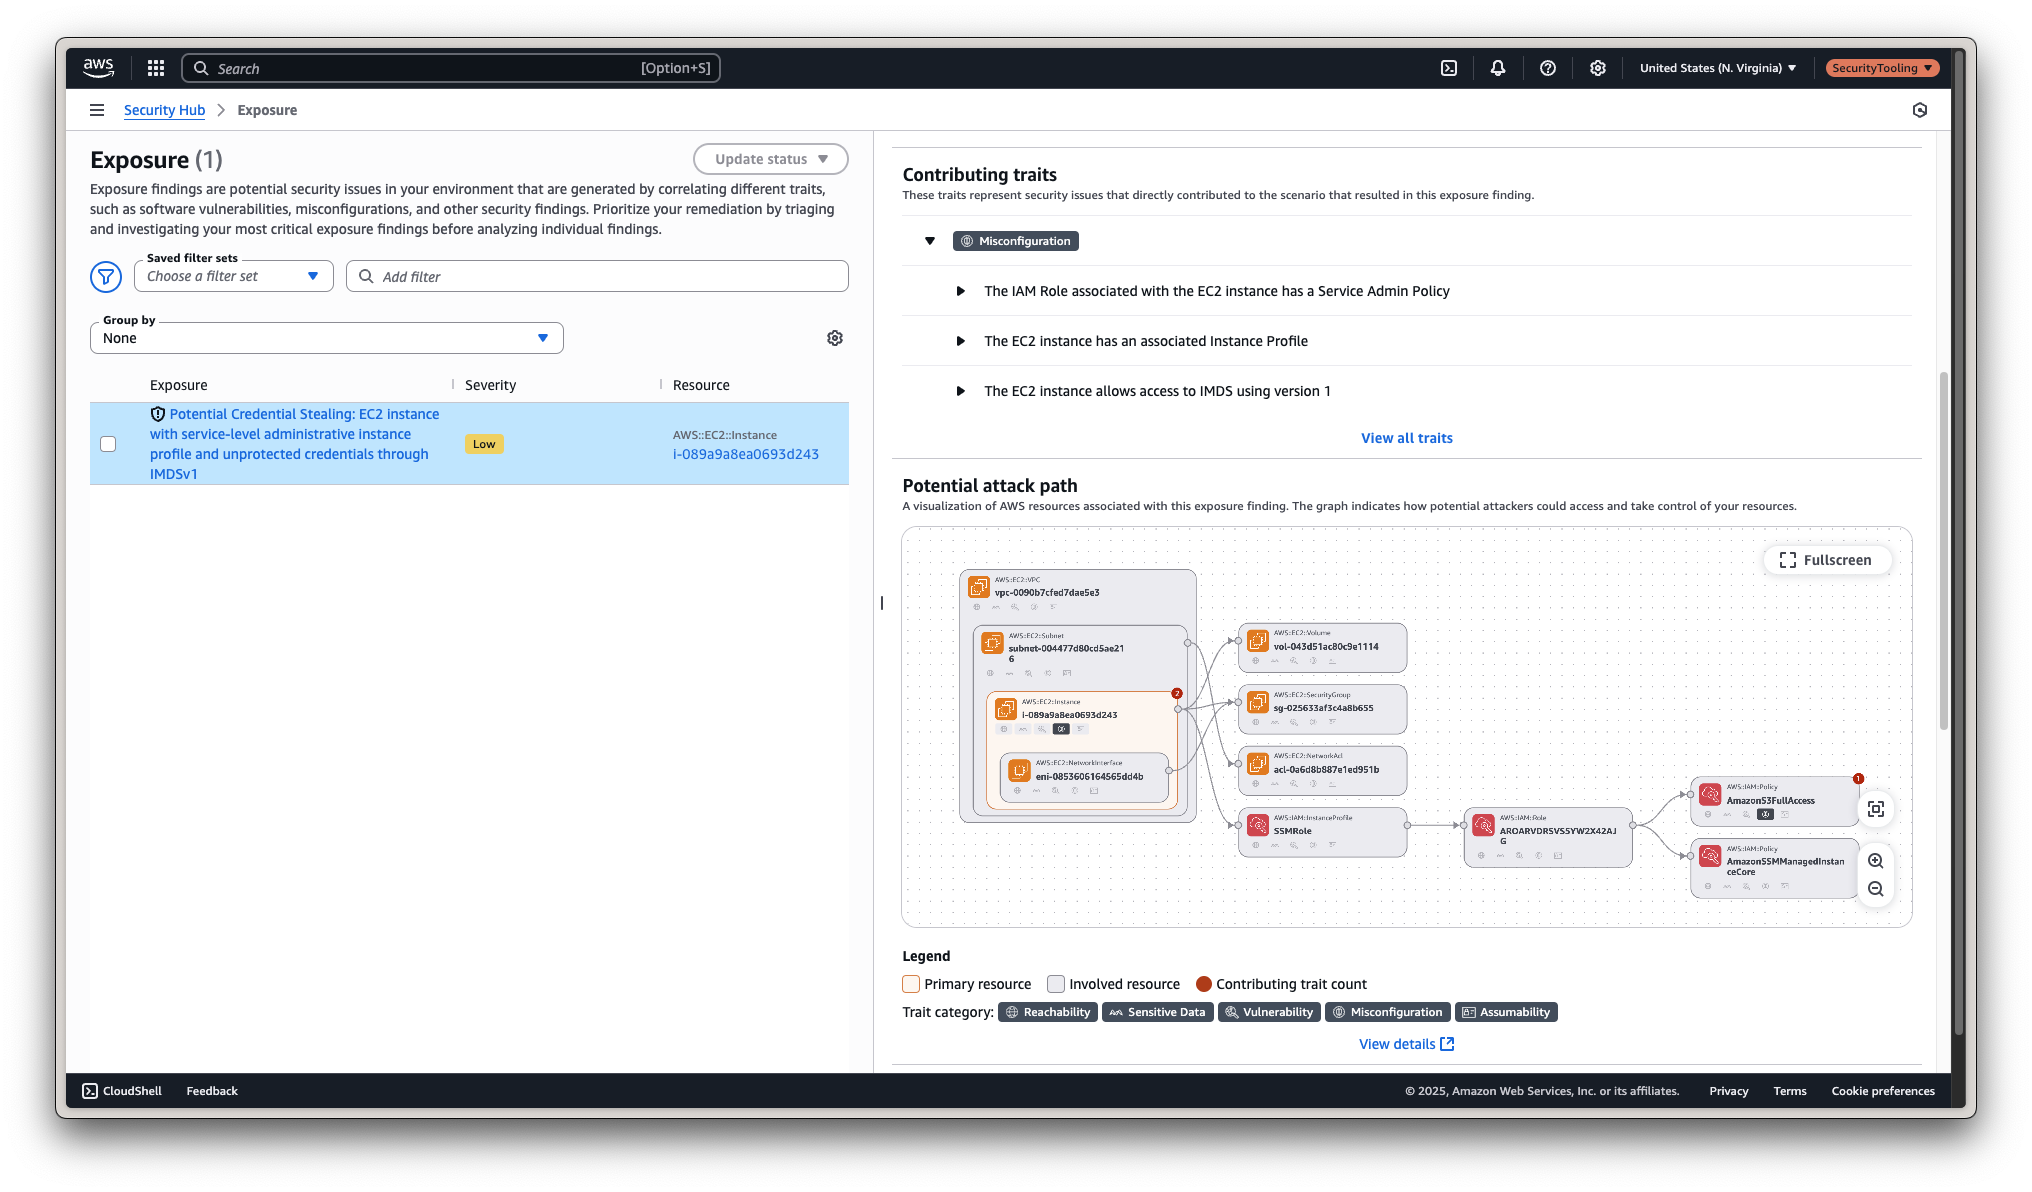Click the Exposure column header

179,385
